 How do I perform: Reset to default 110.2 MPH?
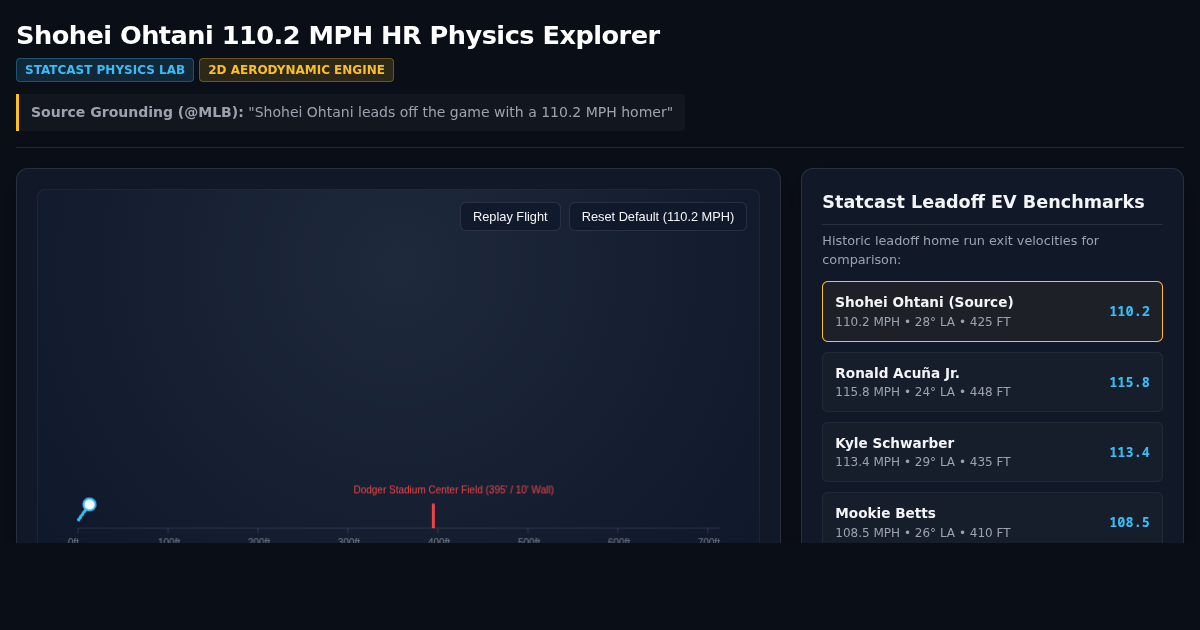(x=658, y=217)
